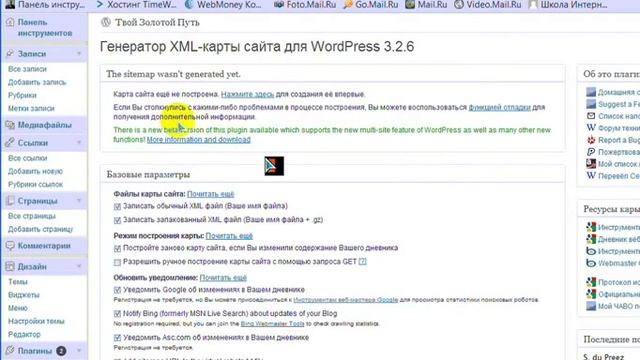Expand the Плагины menu arrow
640x360 pixels.
[79, 351]
